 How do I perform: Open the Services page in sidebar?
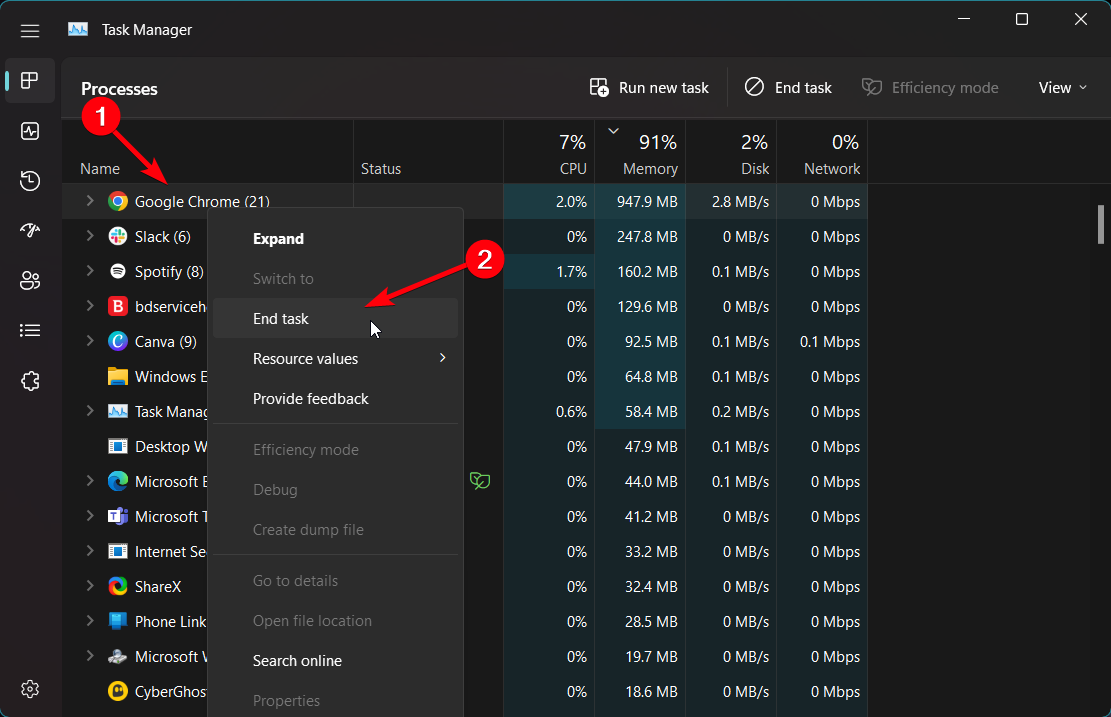click(30, 381)
